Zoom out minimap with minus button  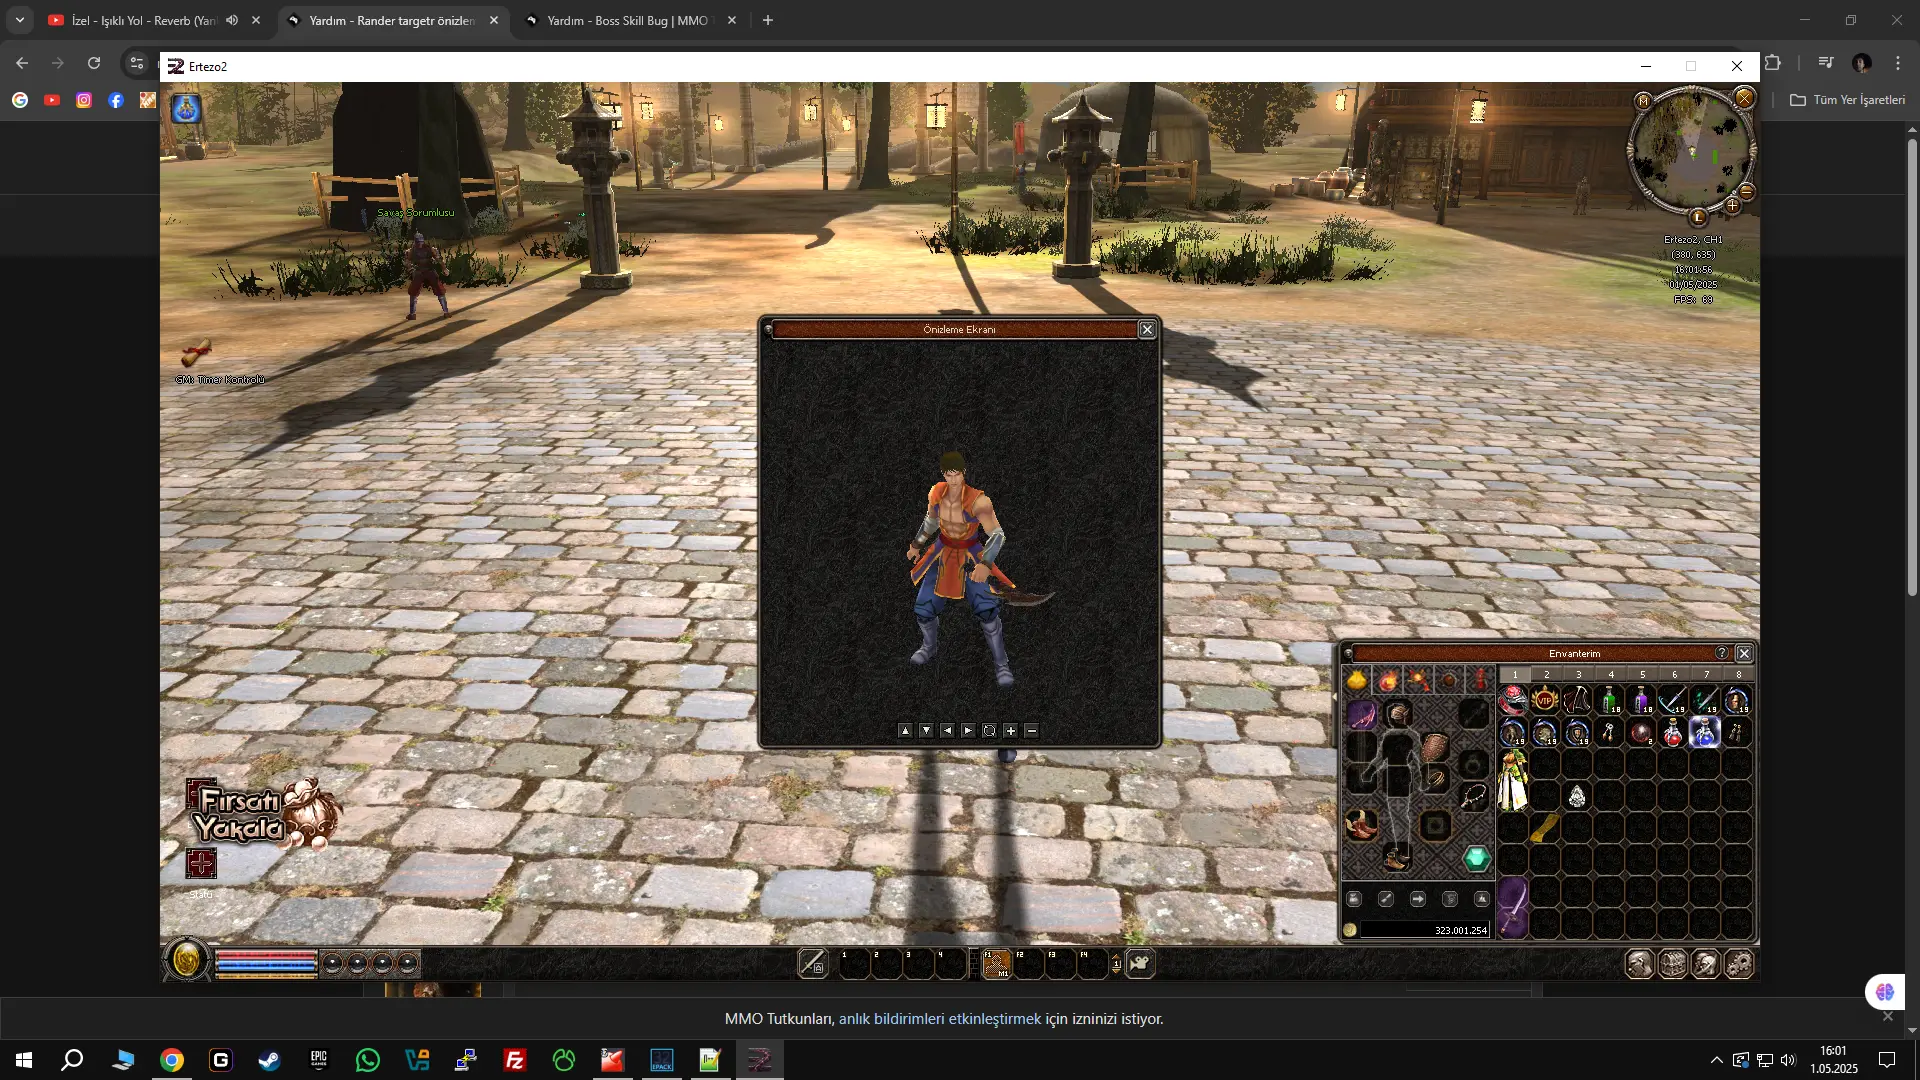click(x=1747, y=191)
